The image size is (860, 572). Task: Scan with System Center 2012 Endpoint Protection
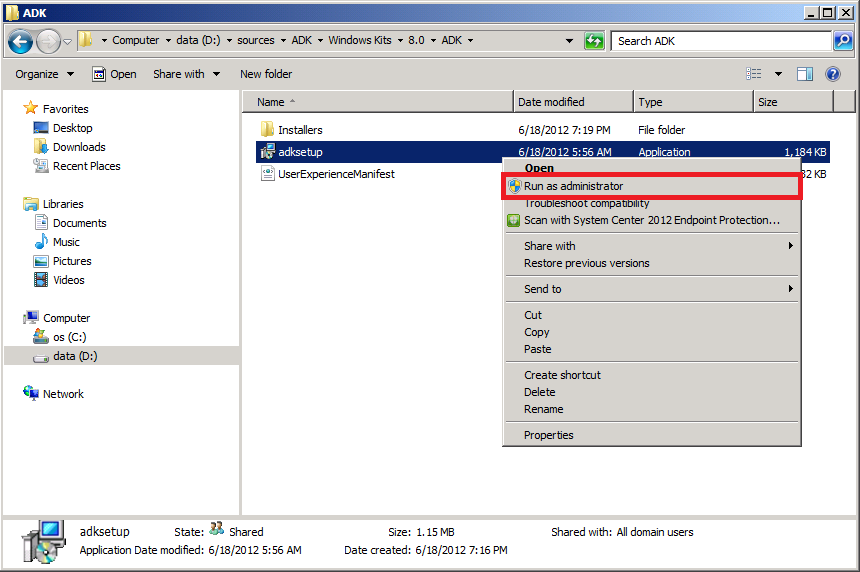point(652,220)
